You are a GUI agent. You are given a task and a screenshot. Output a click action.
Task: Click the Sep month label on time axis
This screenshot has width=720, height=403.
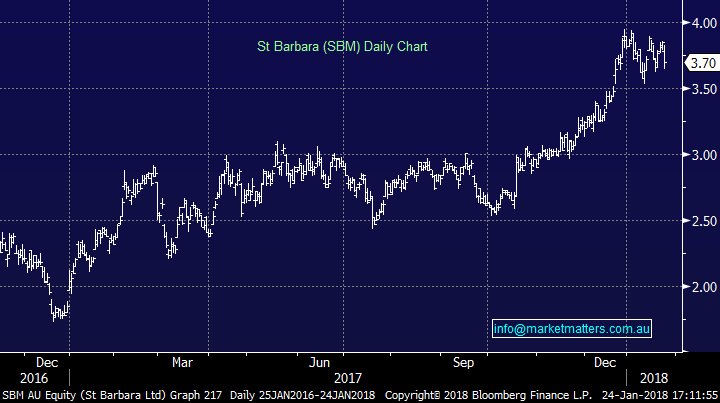463,363
